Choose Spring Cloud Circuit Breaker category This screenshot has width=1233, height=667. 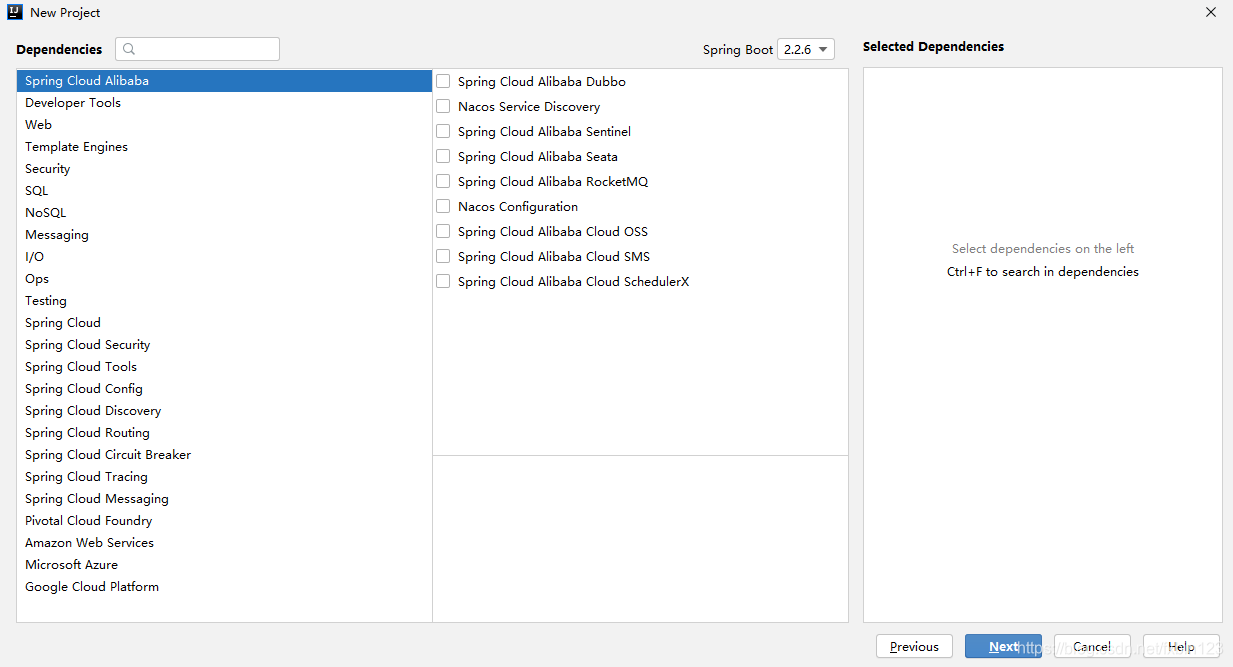(224, 455)
